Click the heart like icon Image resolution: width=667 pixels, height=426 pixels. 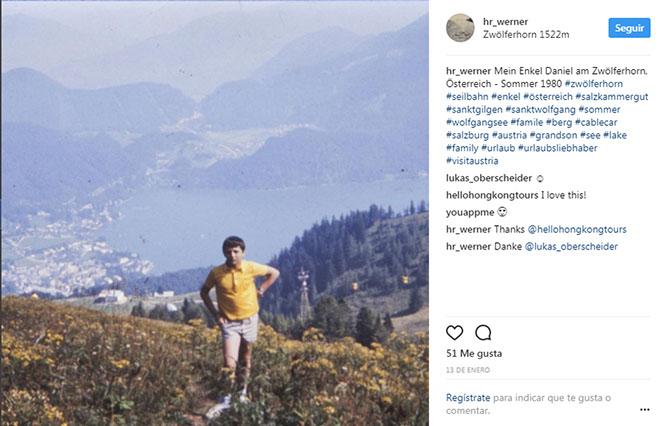(x=455, y=333)
